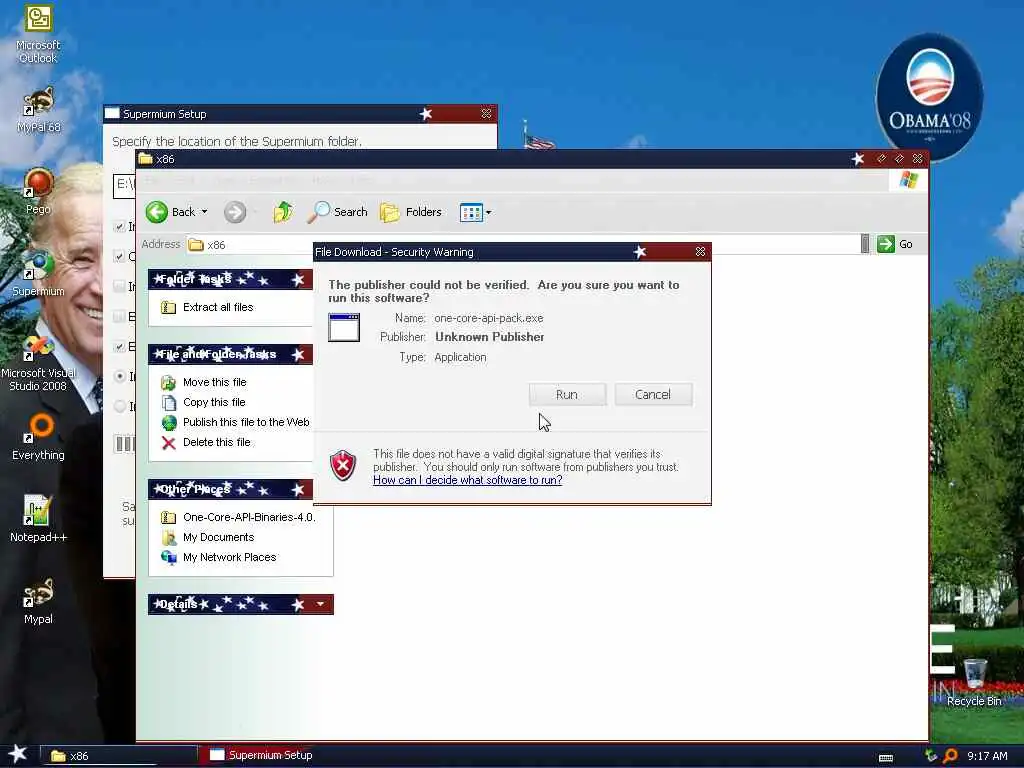Switch to x86 taskbar button
The height and width of the screenshot is (768, 1024).
119,756
